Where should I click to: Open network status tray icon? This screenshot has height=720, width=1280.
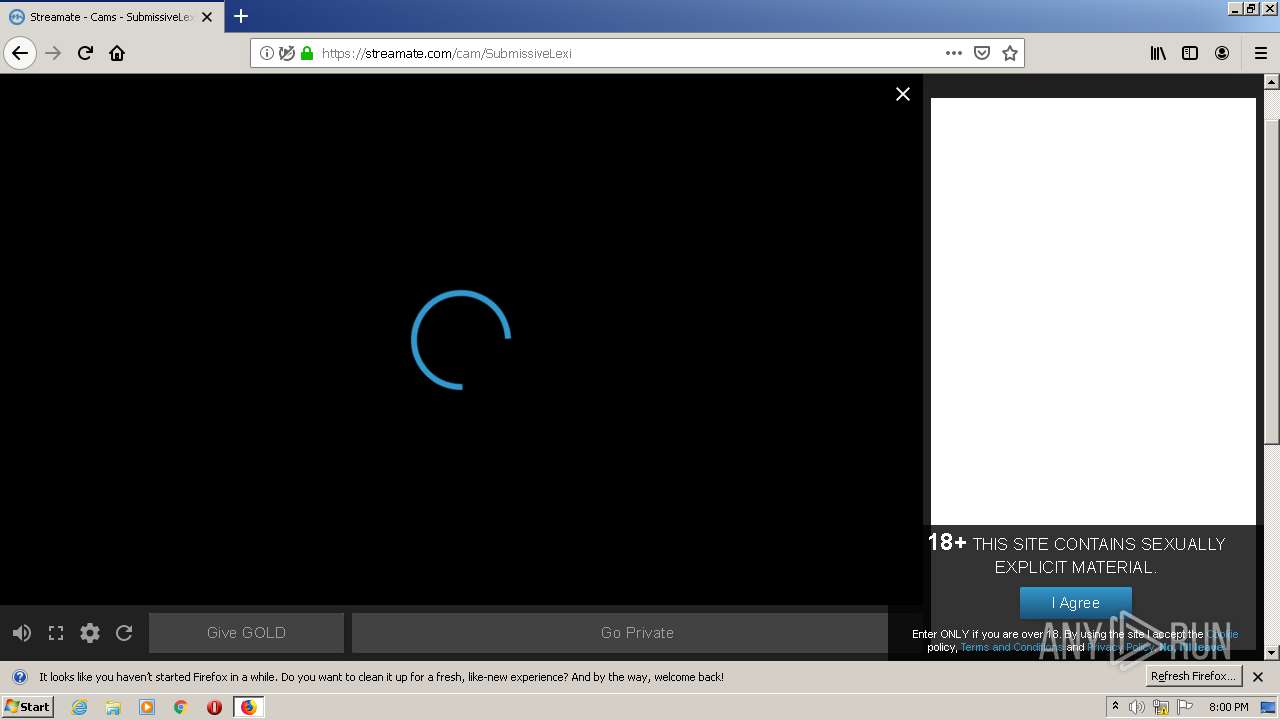1161,707
